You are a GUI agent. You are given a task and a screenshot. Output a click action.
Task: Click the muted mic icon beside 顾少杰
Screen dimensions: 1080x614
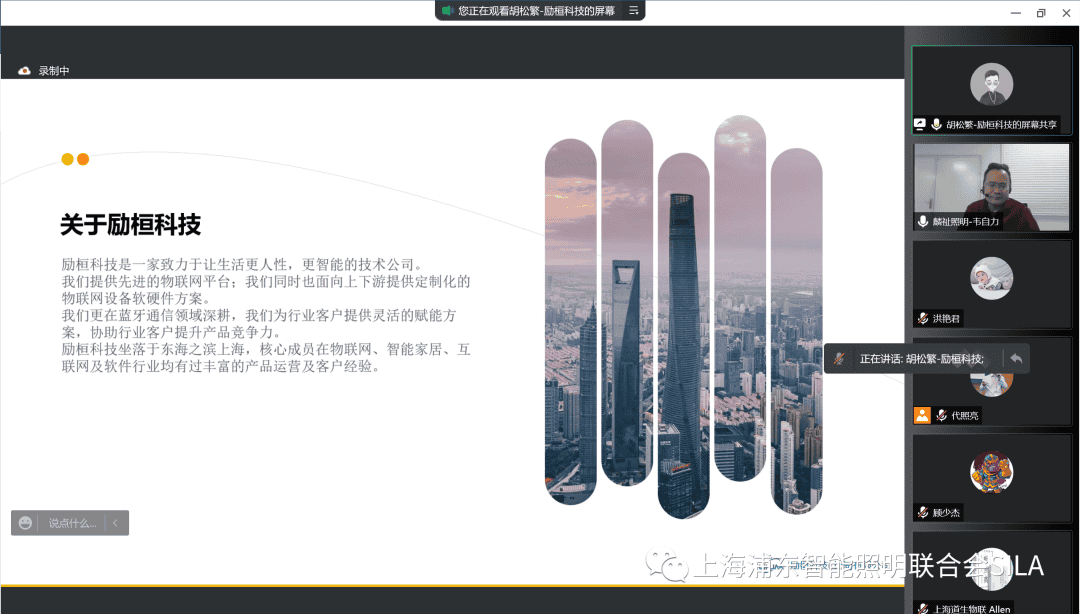tap(923, 512)
